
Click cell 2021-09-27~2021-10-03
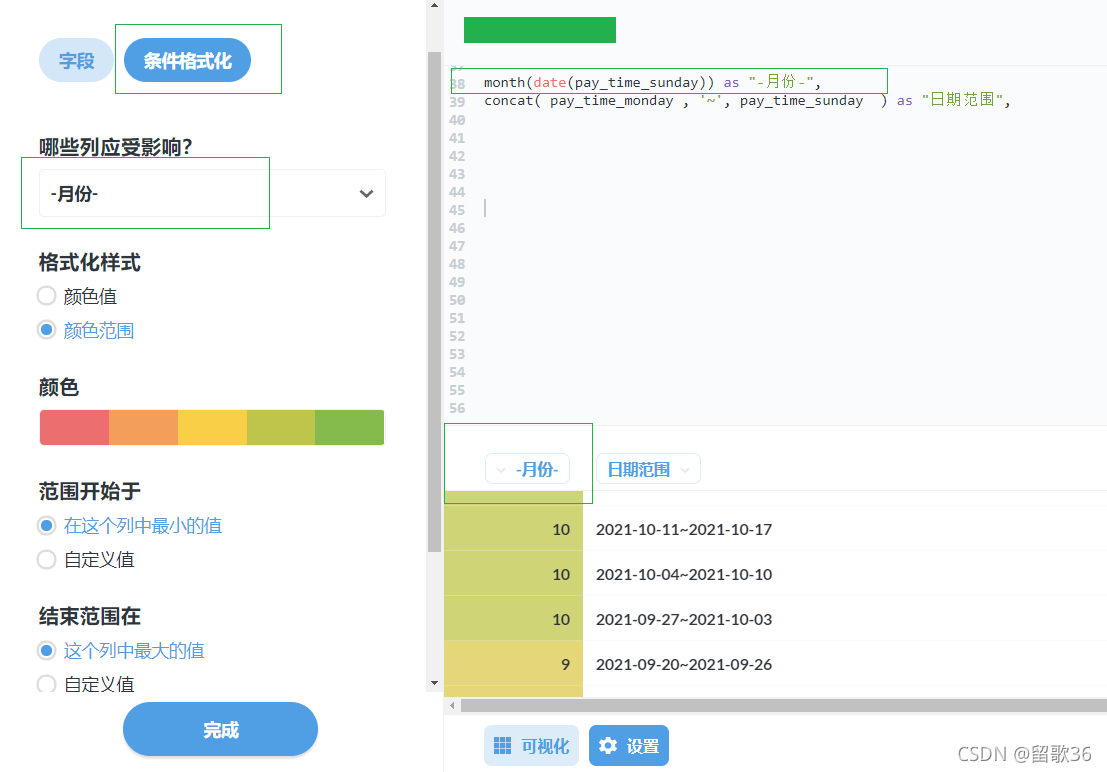tap(683, 619)
